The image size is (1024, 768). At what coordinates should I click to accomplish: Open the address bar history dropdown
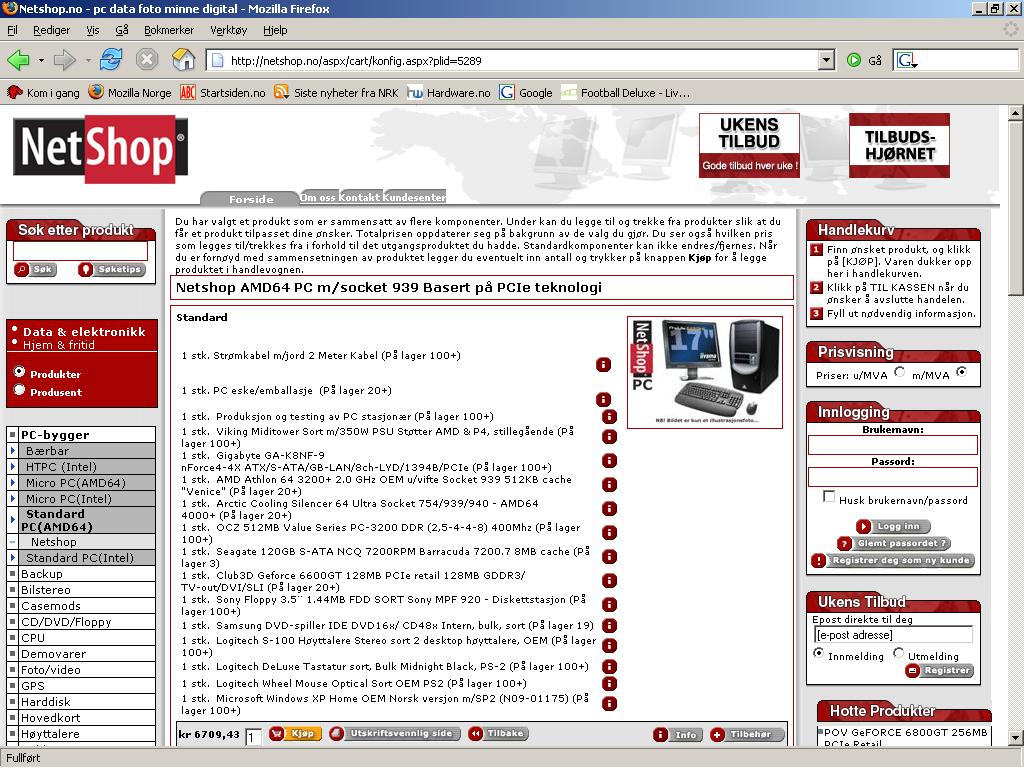pyautogui.click(x=826, y=61)
